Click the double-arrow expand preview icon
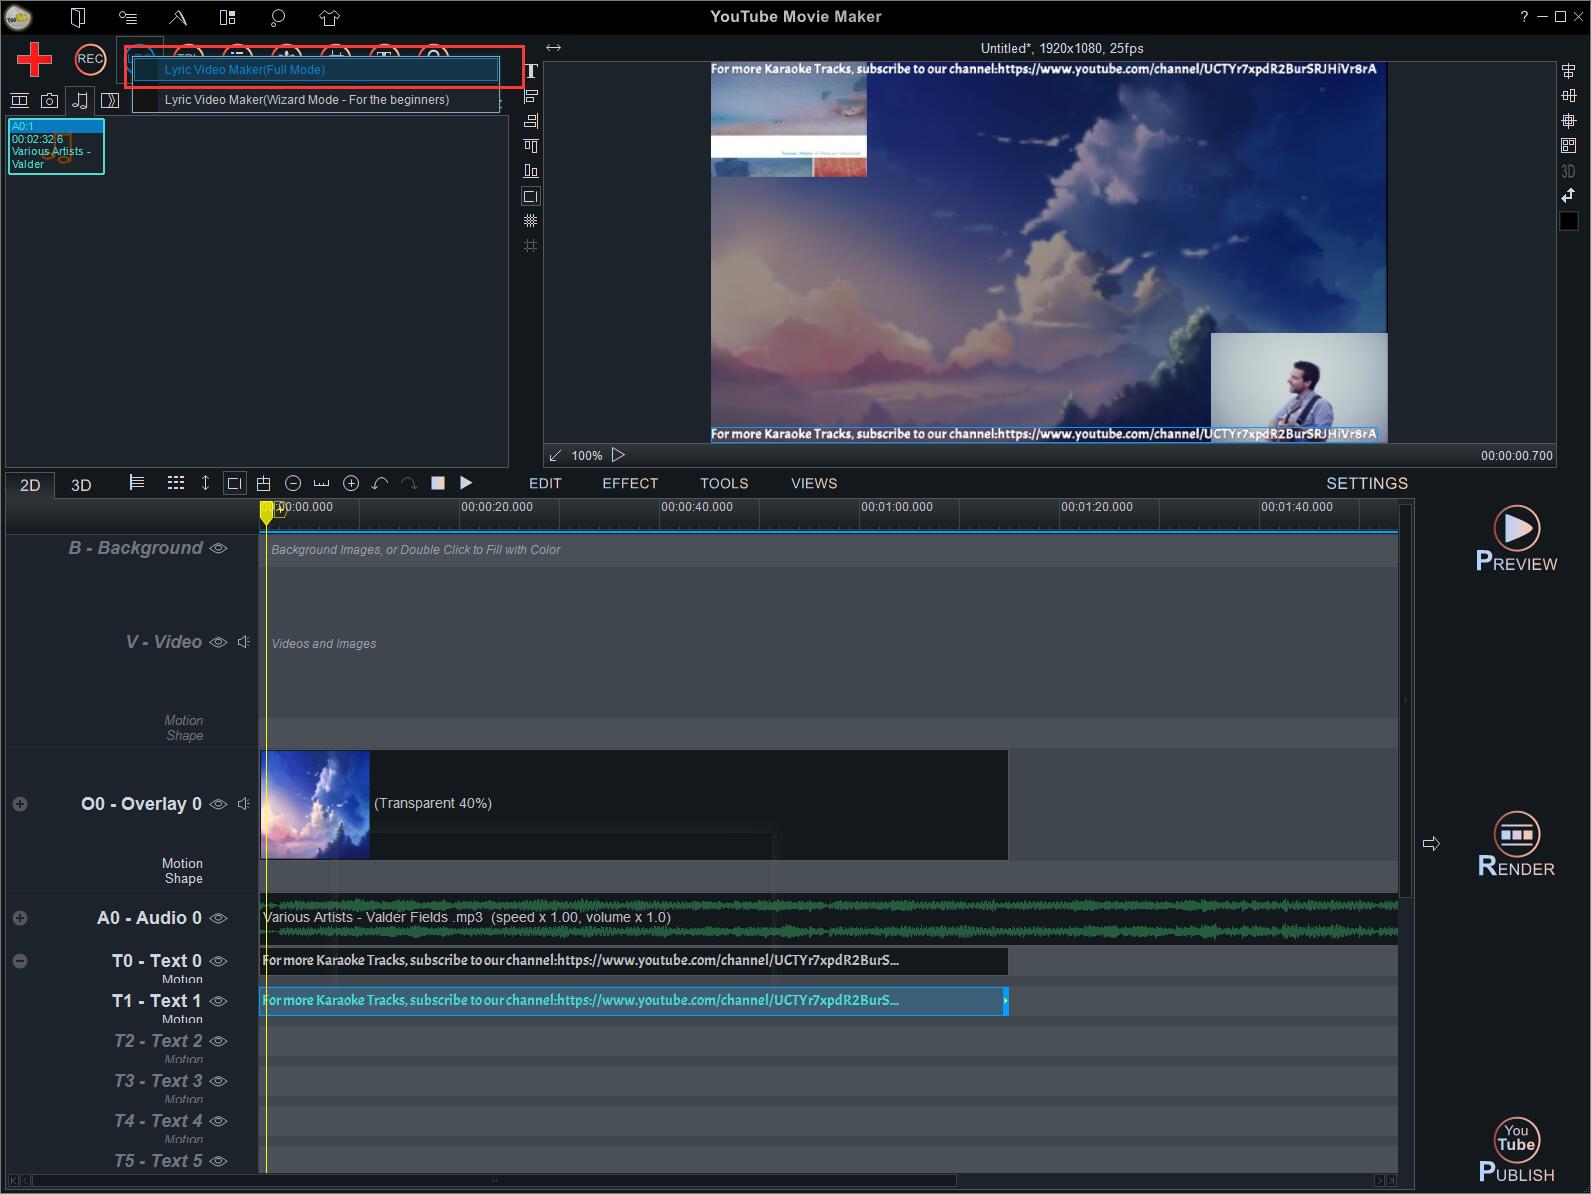Image resolution: width=1591 pixels, height=1194 pixels. tap(553, 47)
